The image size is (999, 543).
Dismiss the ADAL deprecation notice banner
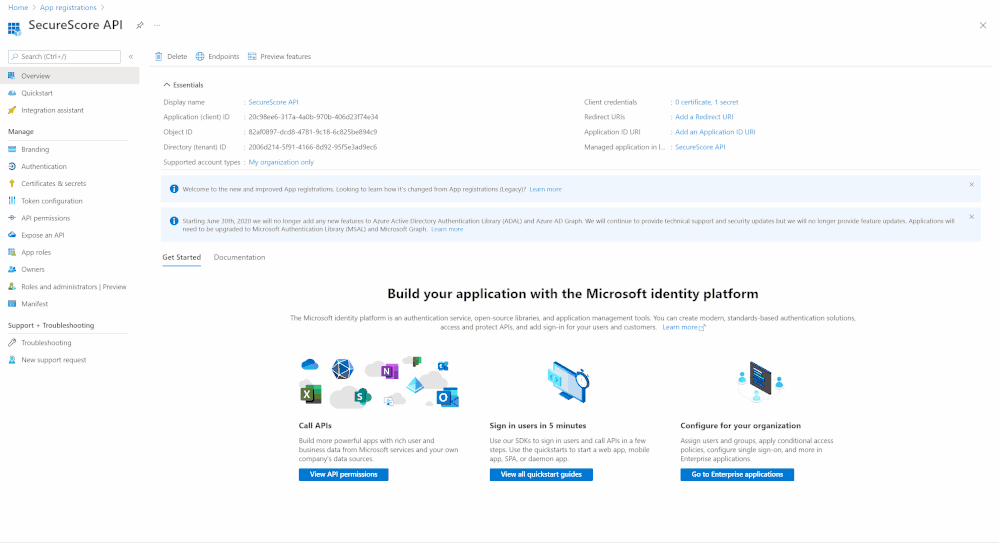pyautogui.click(x=972, y=217)
